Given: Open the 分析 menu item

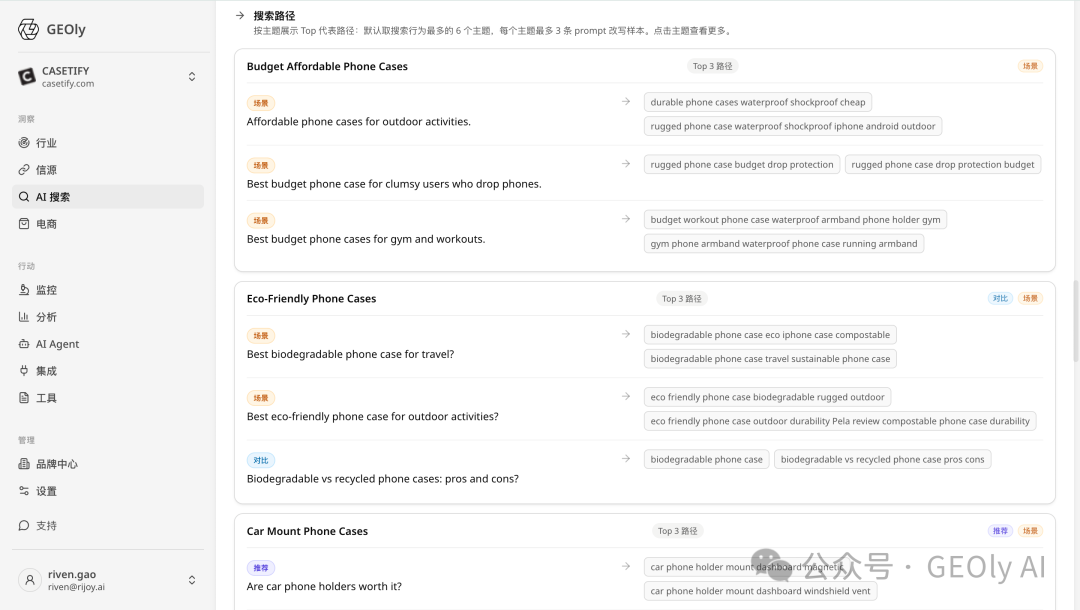Looking at the screenshot, I should click(x=108, y=317).
